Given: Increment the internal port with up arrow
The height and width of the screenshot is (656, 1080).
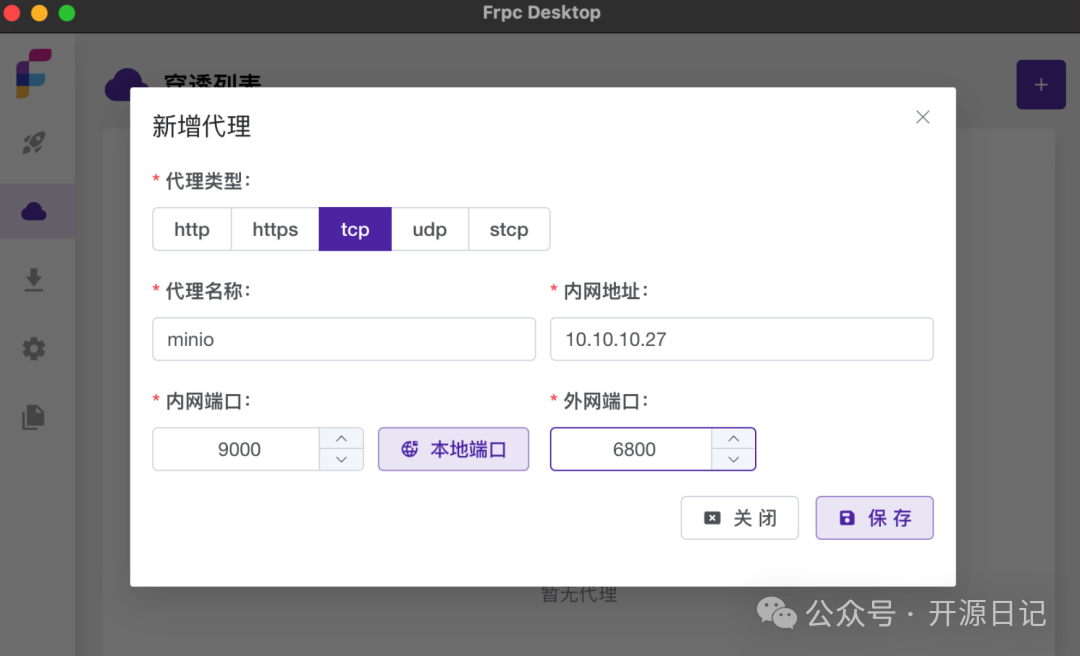Looking at the screenshot, I should pos(341,438).
